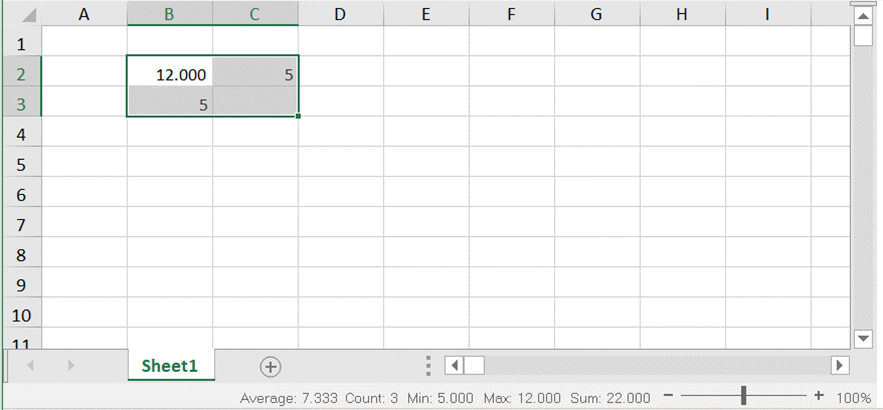Select column D header
This screenshot has width=883, height=410.
click(x=340, y=14)
